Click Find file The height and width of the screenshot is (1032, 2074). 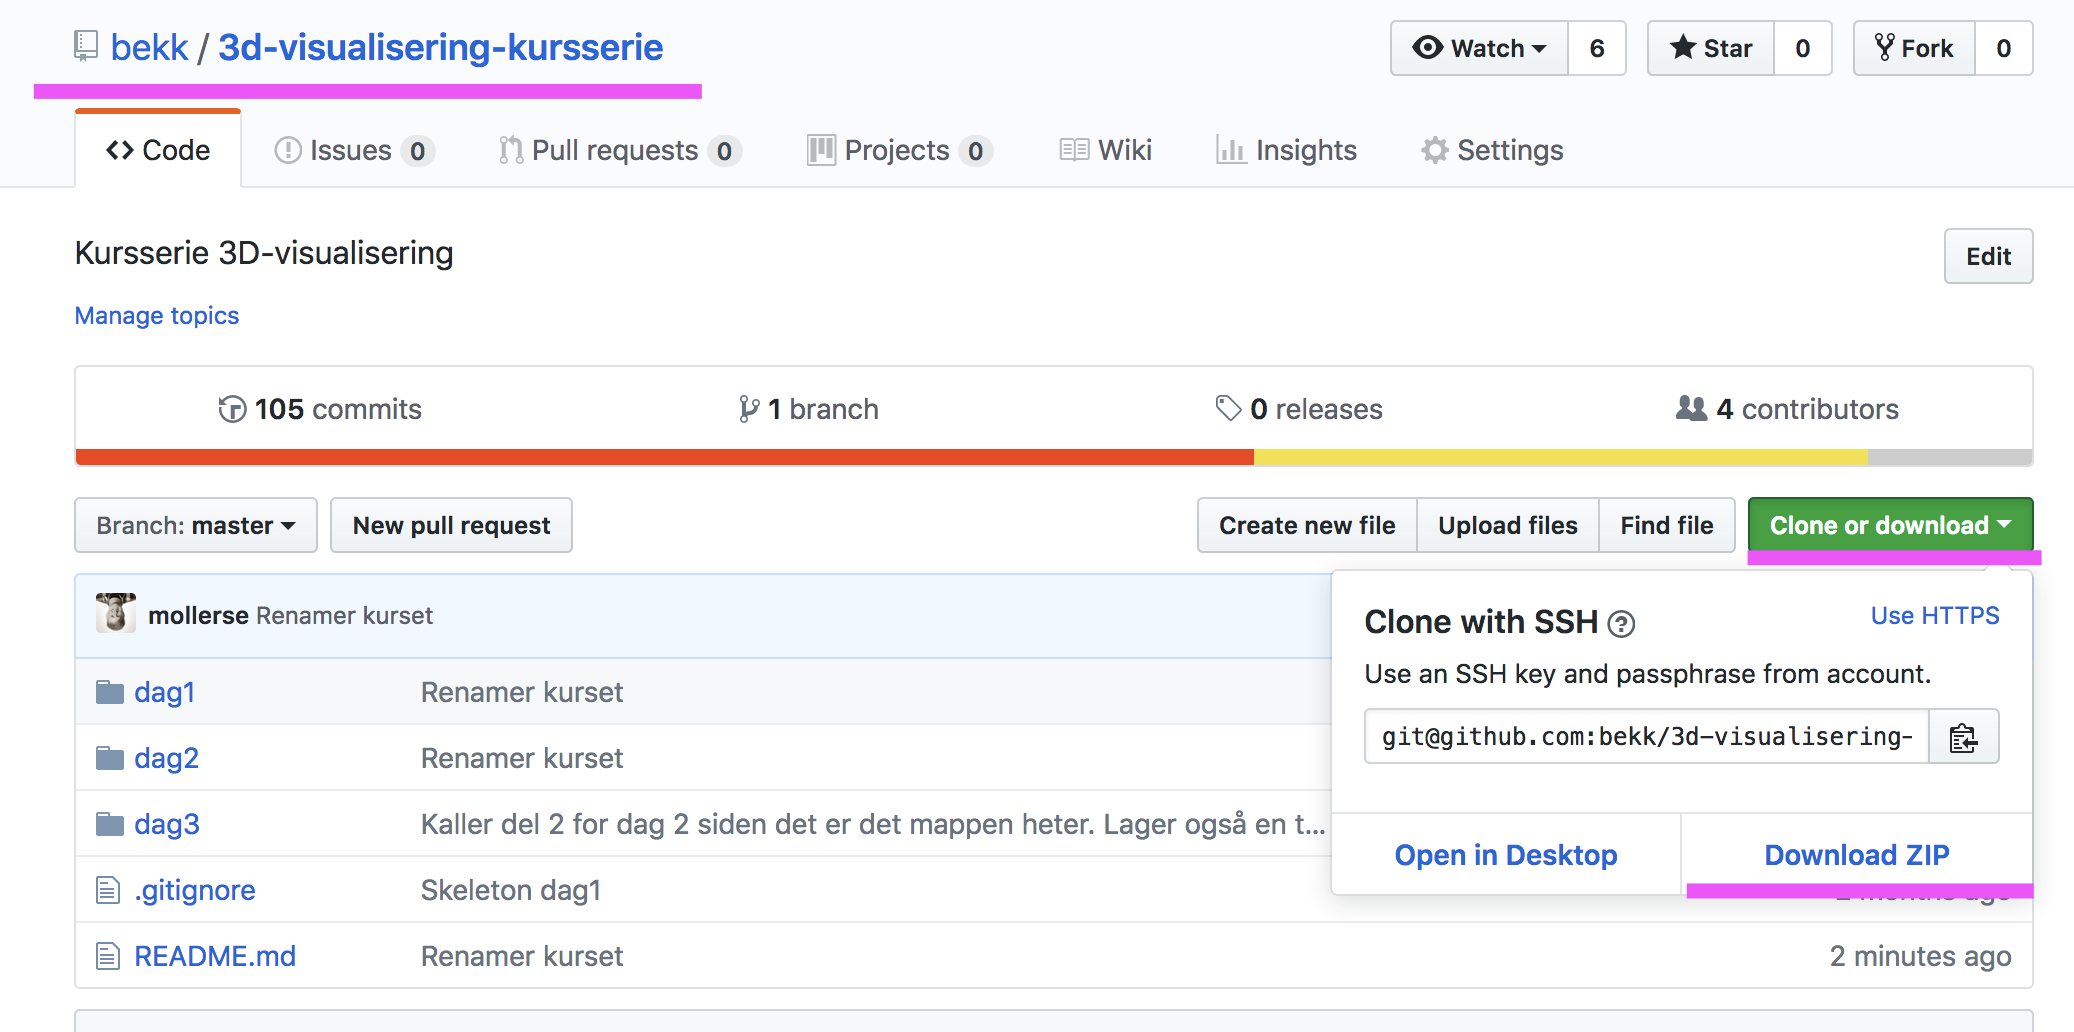pos(1667,525)
